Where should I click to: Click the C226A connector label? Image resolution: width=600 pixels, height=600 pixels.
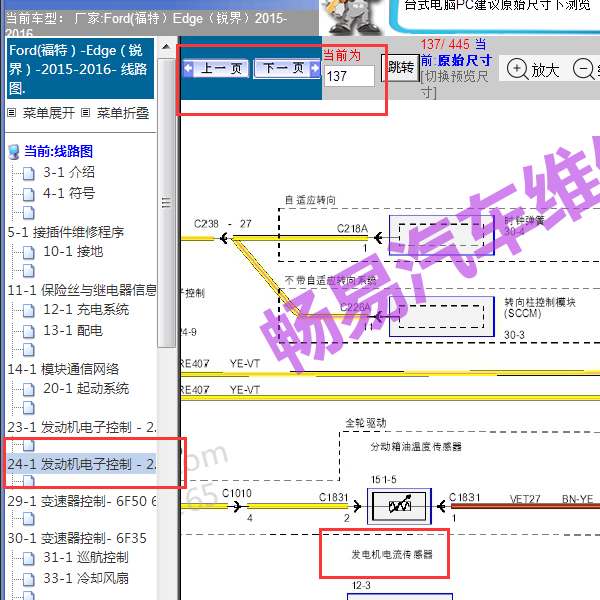click(355, 307)
